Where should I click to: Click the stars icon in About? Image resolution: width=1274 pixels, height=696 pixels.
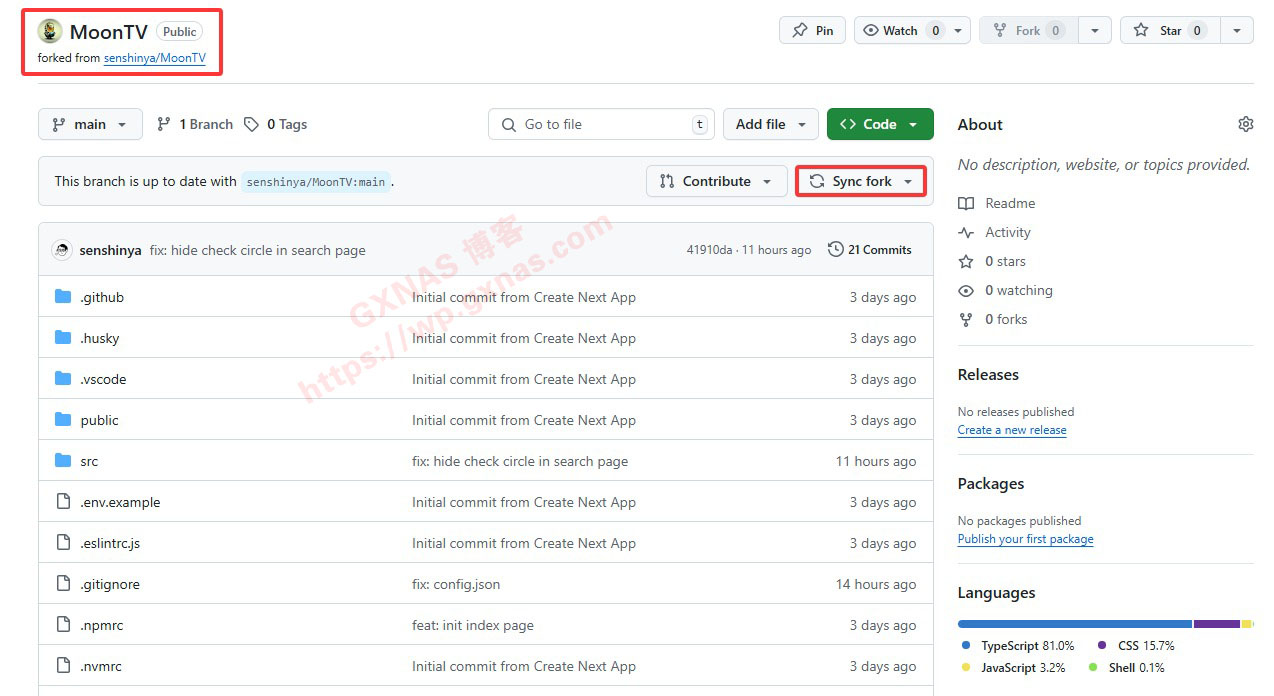coord(966,261)
